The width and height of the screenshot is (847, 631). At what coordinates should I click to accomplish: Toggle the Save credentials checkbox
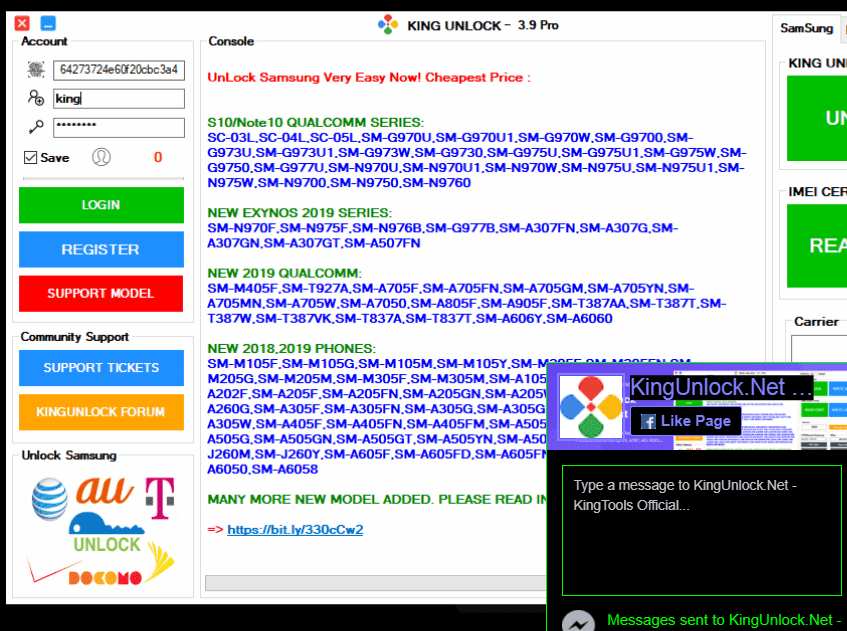30,157
